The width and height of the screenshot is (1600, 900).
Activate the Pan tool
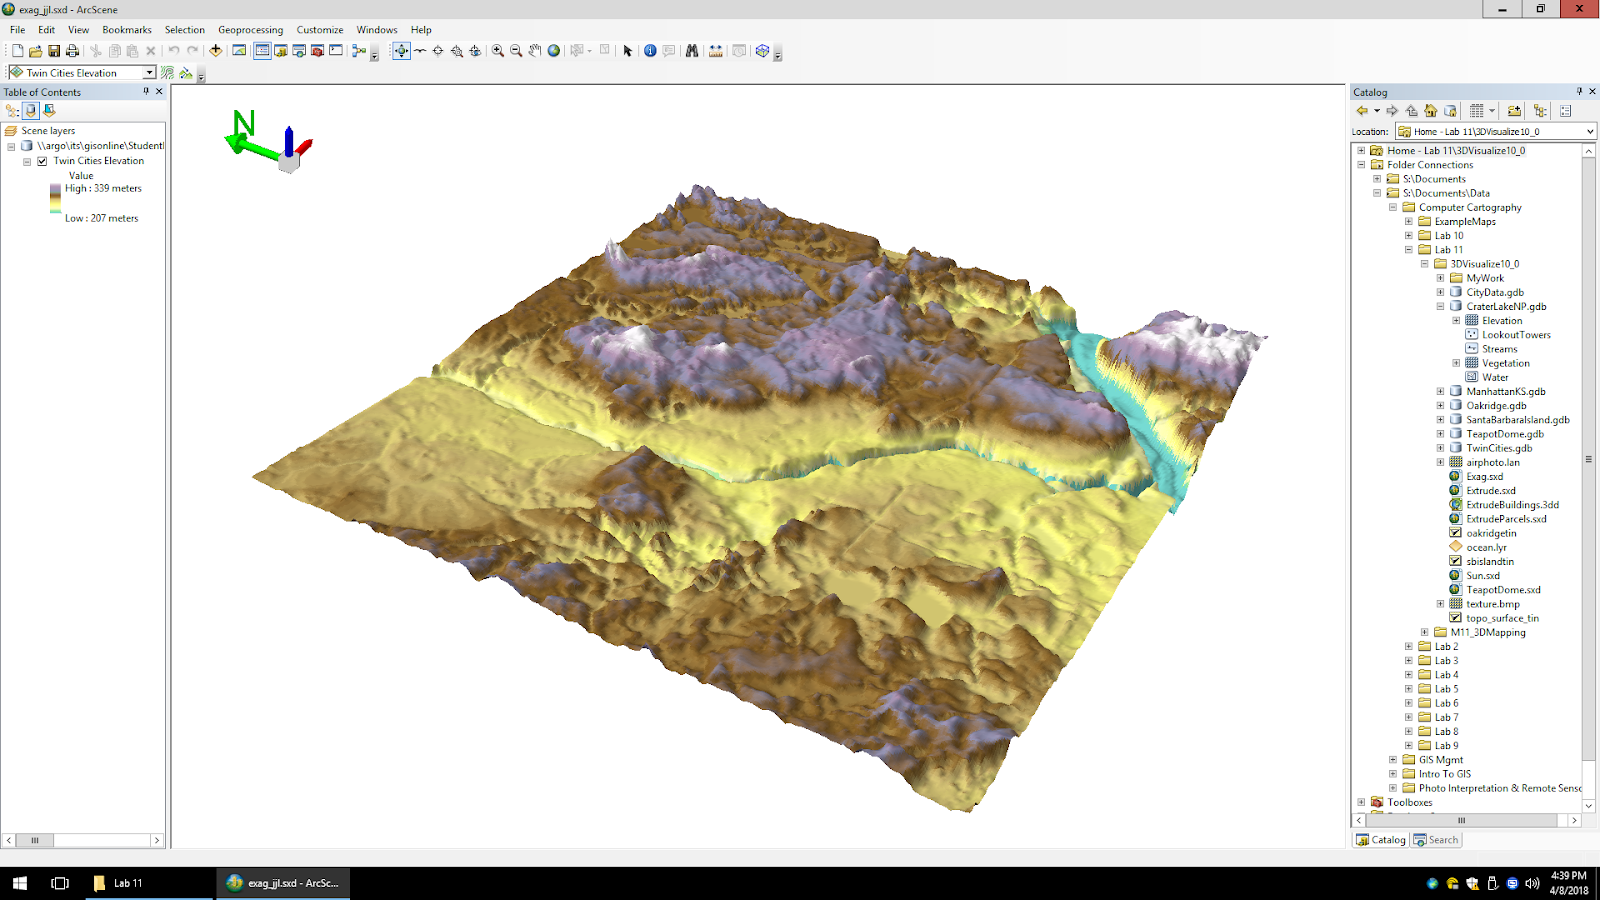click(x=535, y=51)
